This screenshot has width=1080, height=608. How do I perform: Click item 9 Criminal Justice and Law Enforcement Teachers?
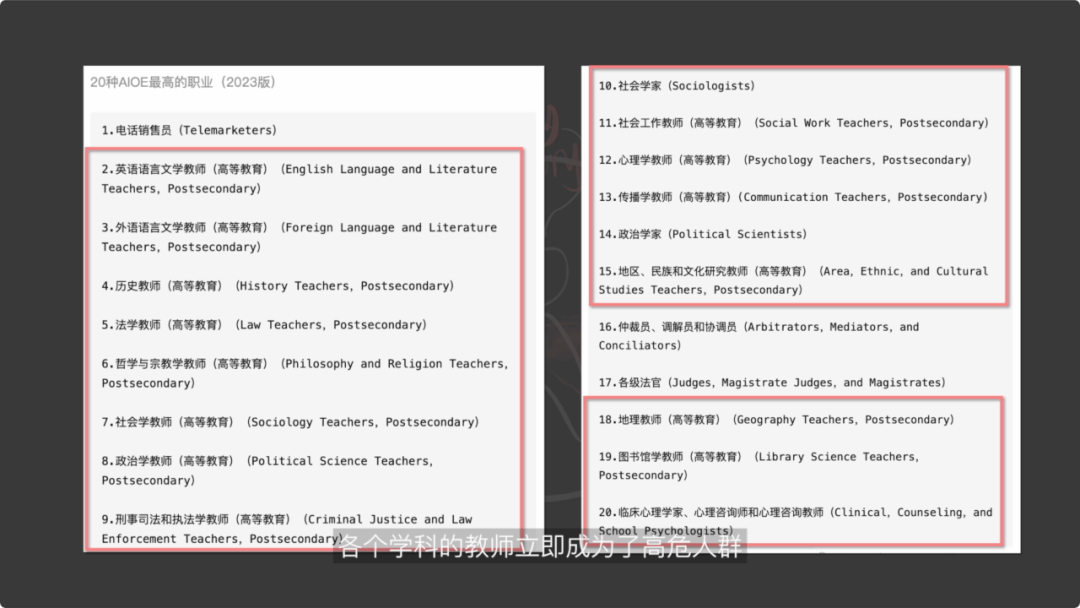[x=286, y=528]
